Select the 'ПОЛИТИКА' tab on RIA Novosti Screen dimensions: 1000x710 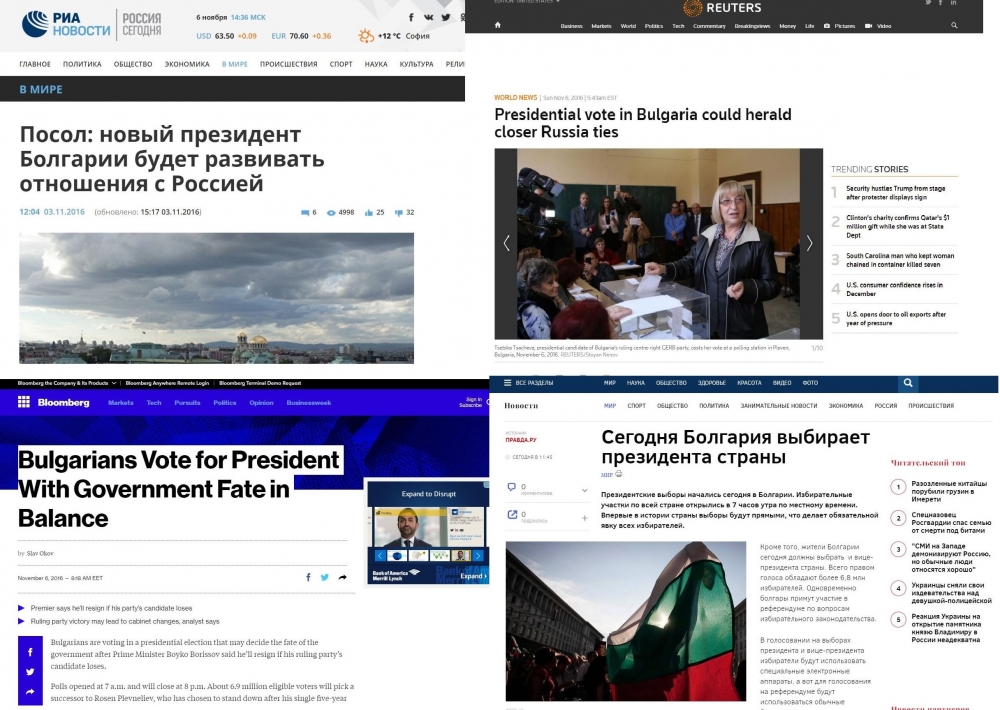coord(82,64)
